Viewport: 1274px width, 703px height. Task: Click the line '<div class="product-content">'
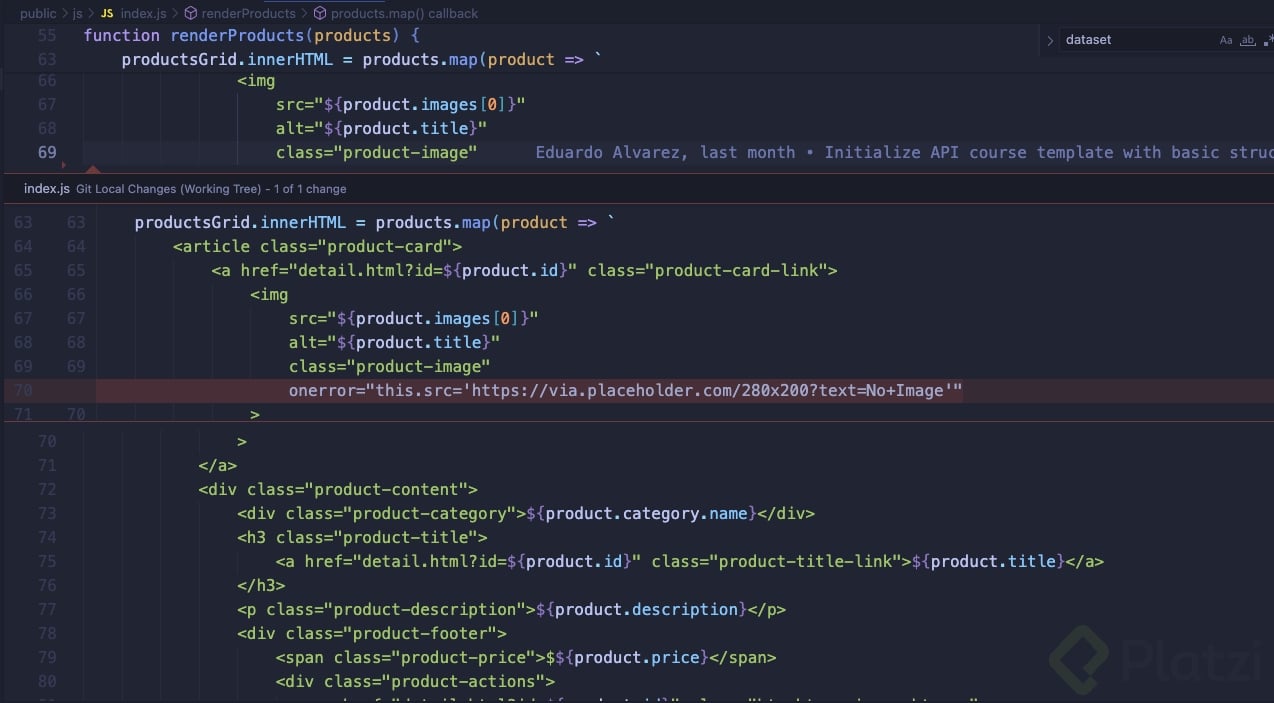(x=338, y=489)
